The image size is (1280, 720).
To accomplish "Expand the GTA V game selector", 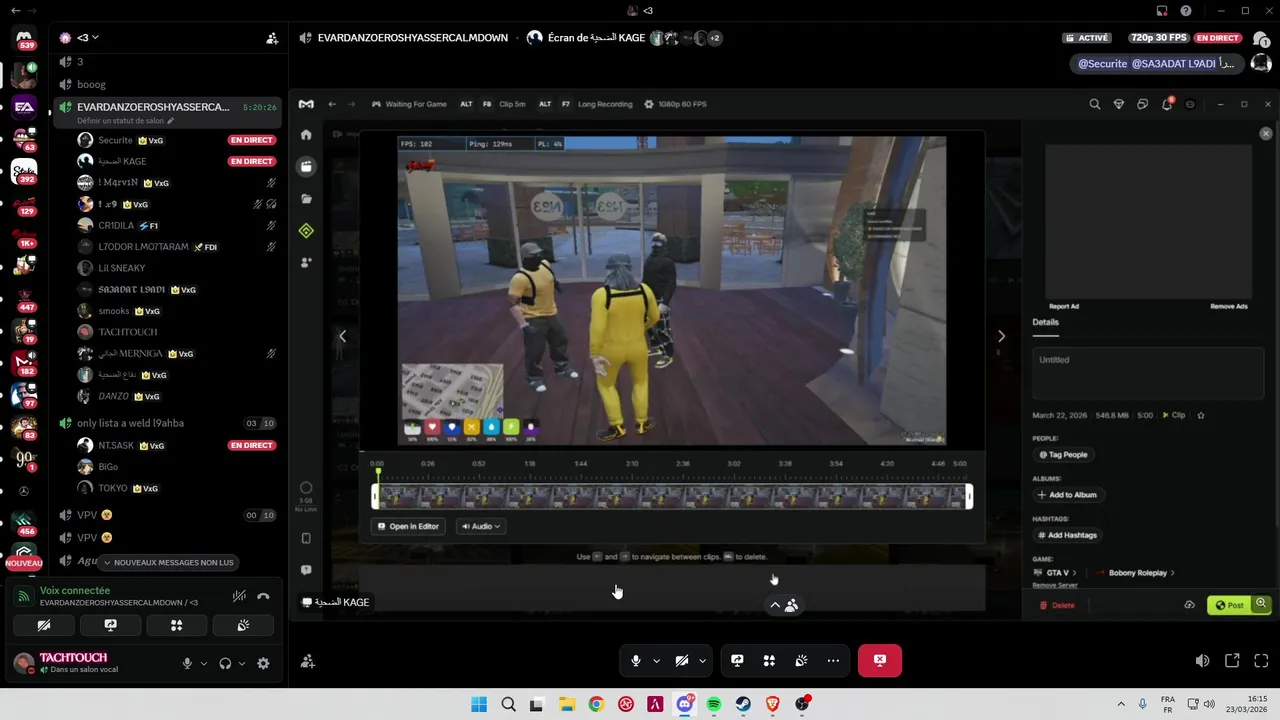I will coord(1056,573).
